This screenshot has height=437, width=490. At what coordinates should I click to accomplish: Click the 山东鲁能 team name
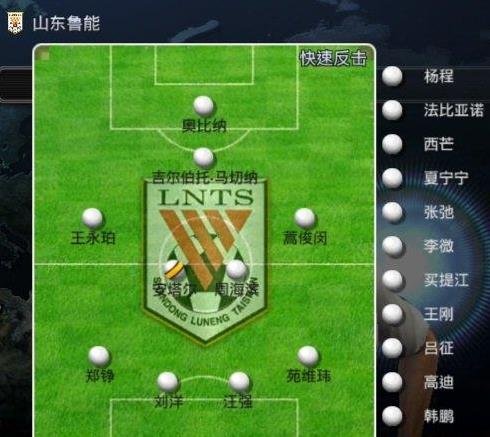click(x=66, y=24)
